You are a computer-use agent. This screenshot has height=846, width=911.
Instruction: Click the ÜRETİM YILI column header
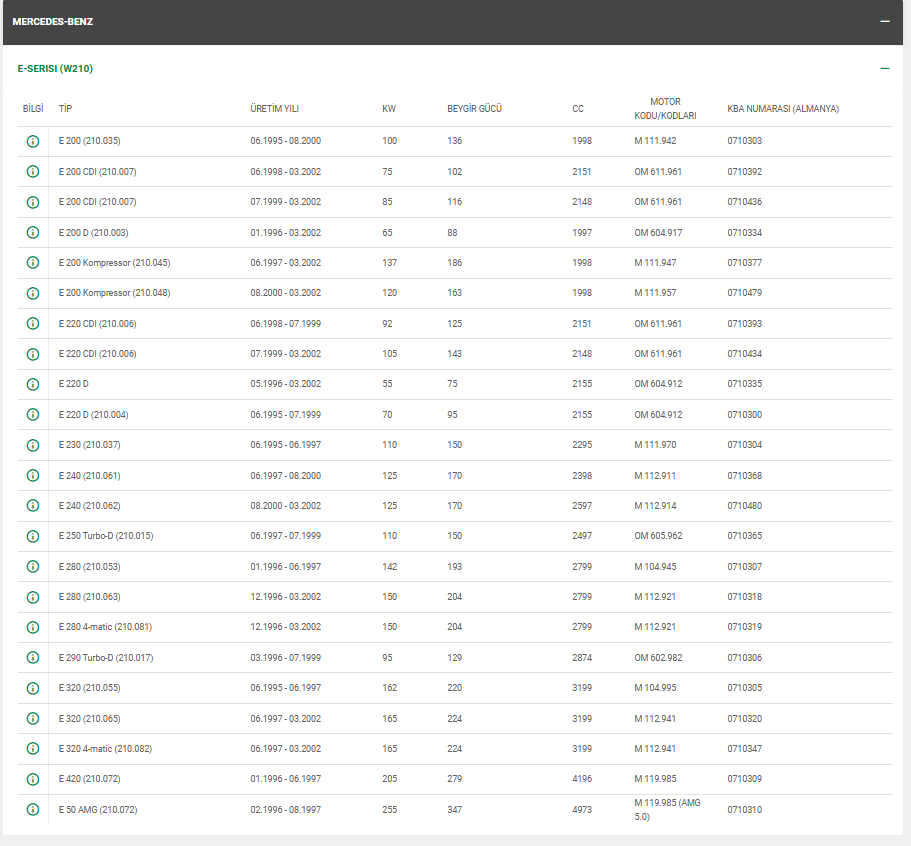pyautogui.click(x=274, y=108)
